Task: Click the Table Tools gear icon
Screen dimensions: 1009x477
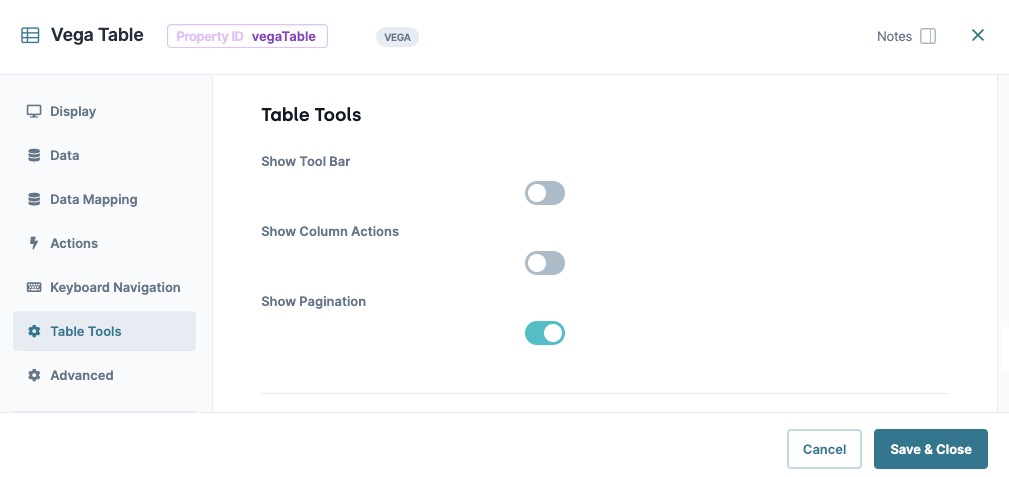Action: [34, 332]
